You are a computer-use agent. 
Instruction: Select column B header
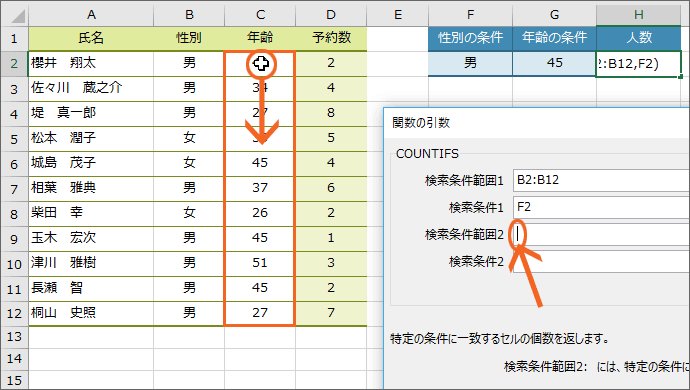[x=189, y=15]
